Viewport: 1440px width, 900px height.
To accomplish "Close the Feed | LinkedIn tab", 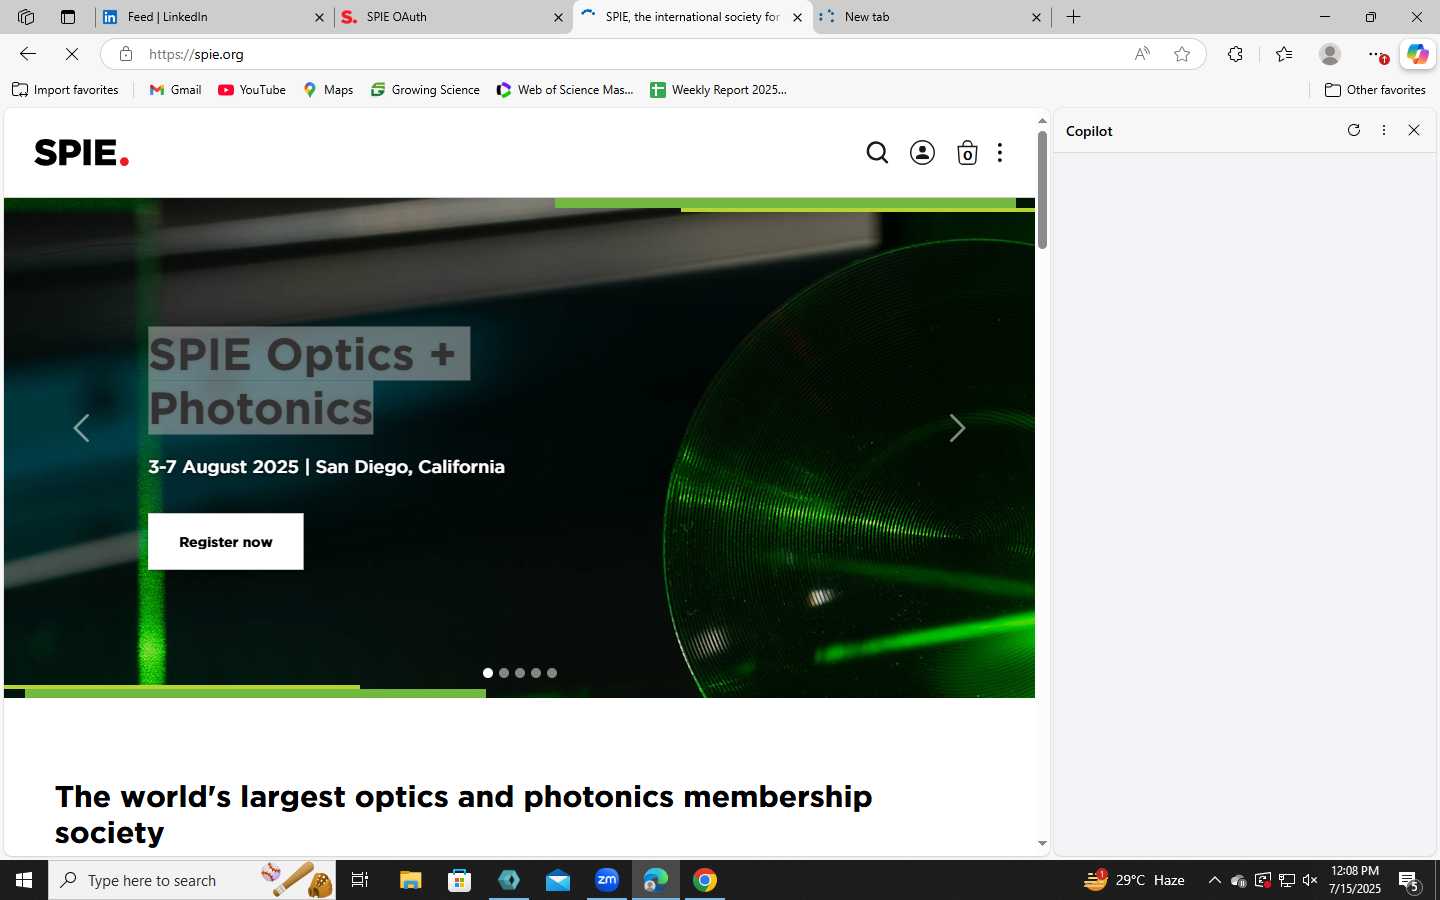I will point(319,17).
